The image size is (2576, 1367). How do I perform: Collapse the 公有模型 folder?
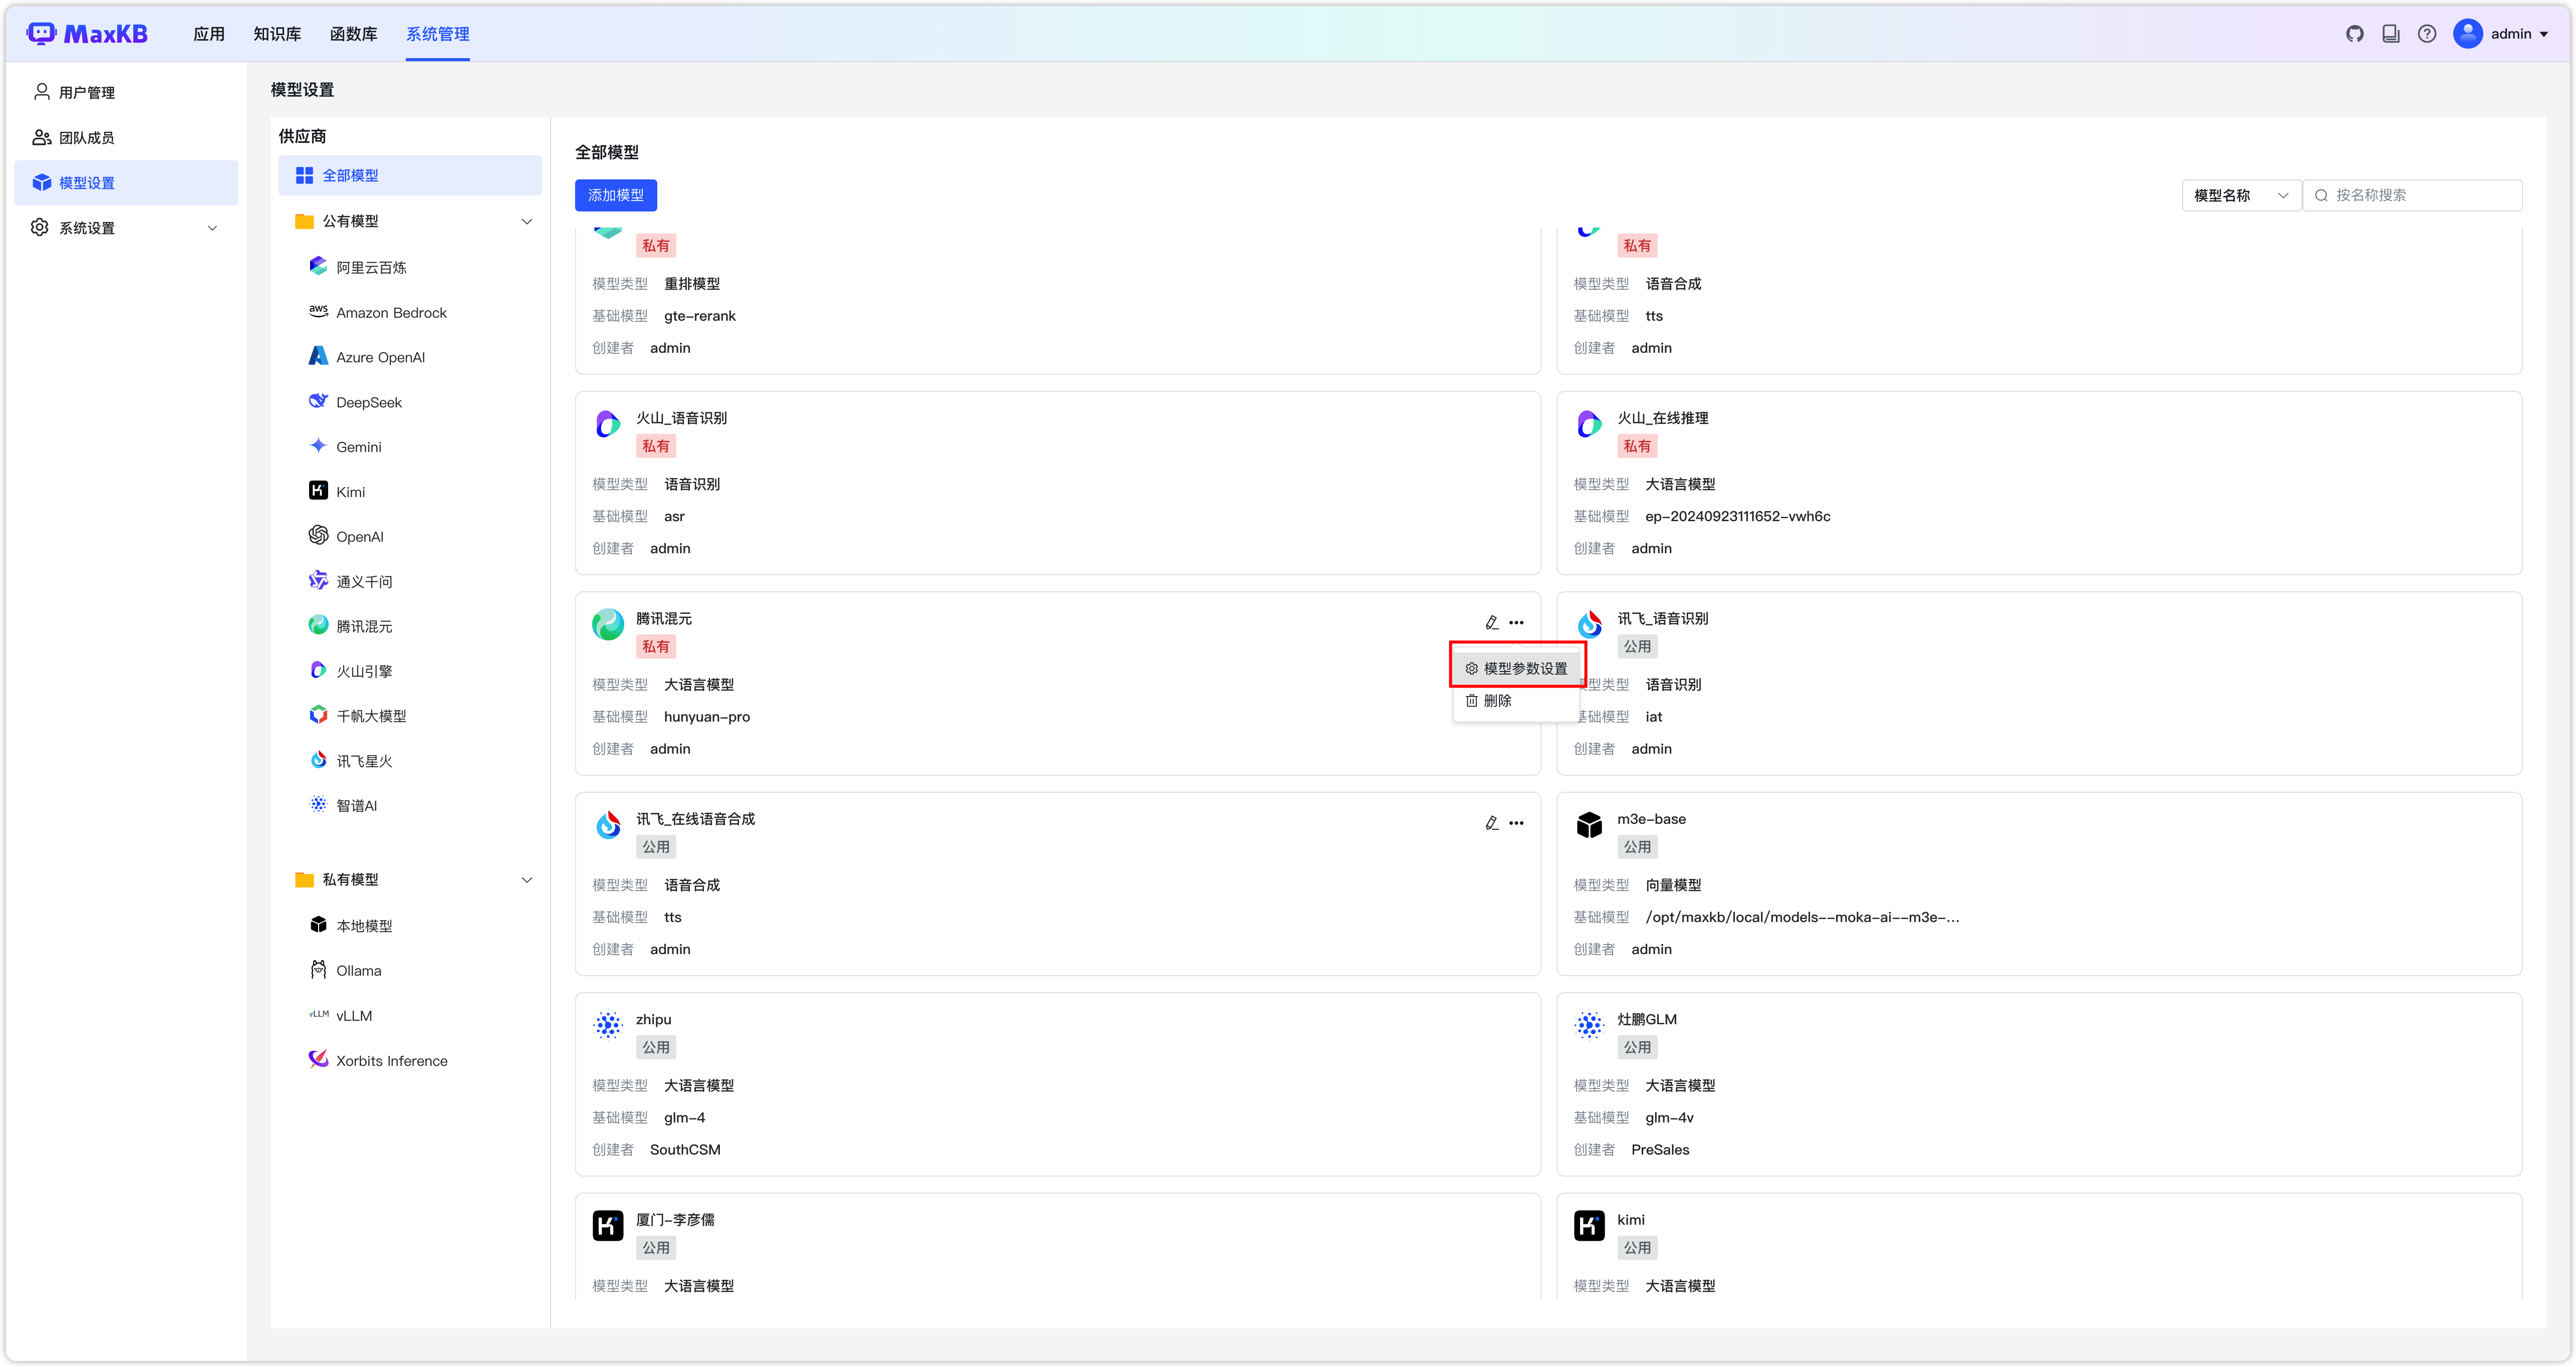pos(527,221)
